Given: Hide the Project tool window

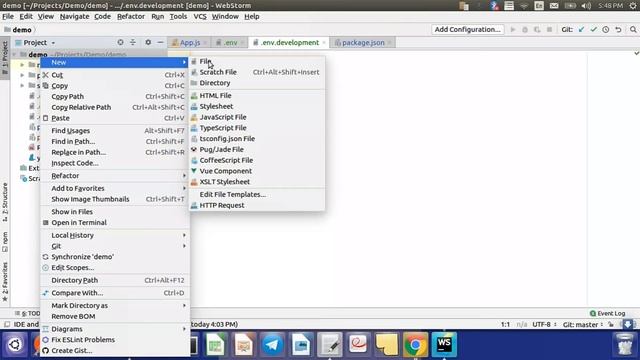Looking at the screenshot, I should pos(160,42).
